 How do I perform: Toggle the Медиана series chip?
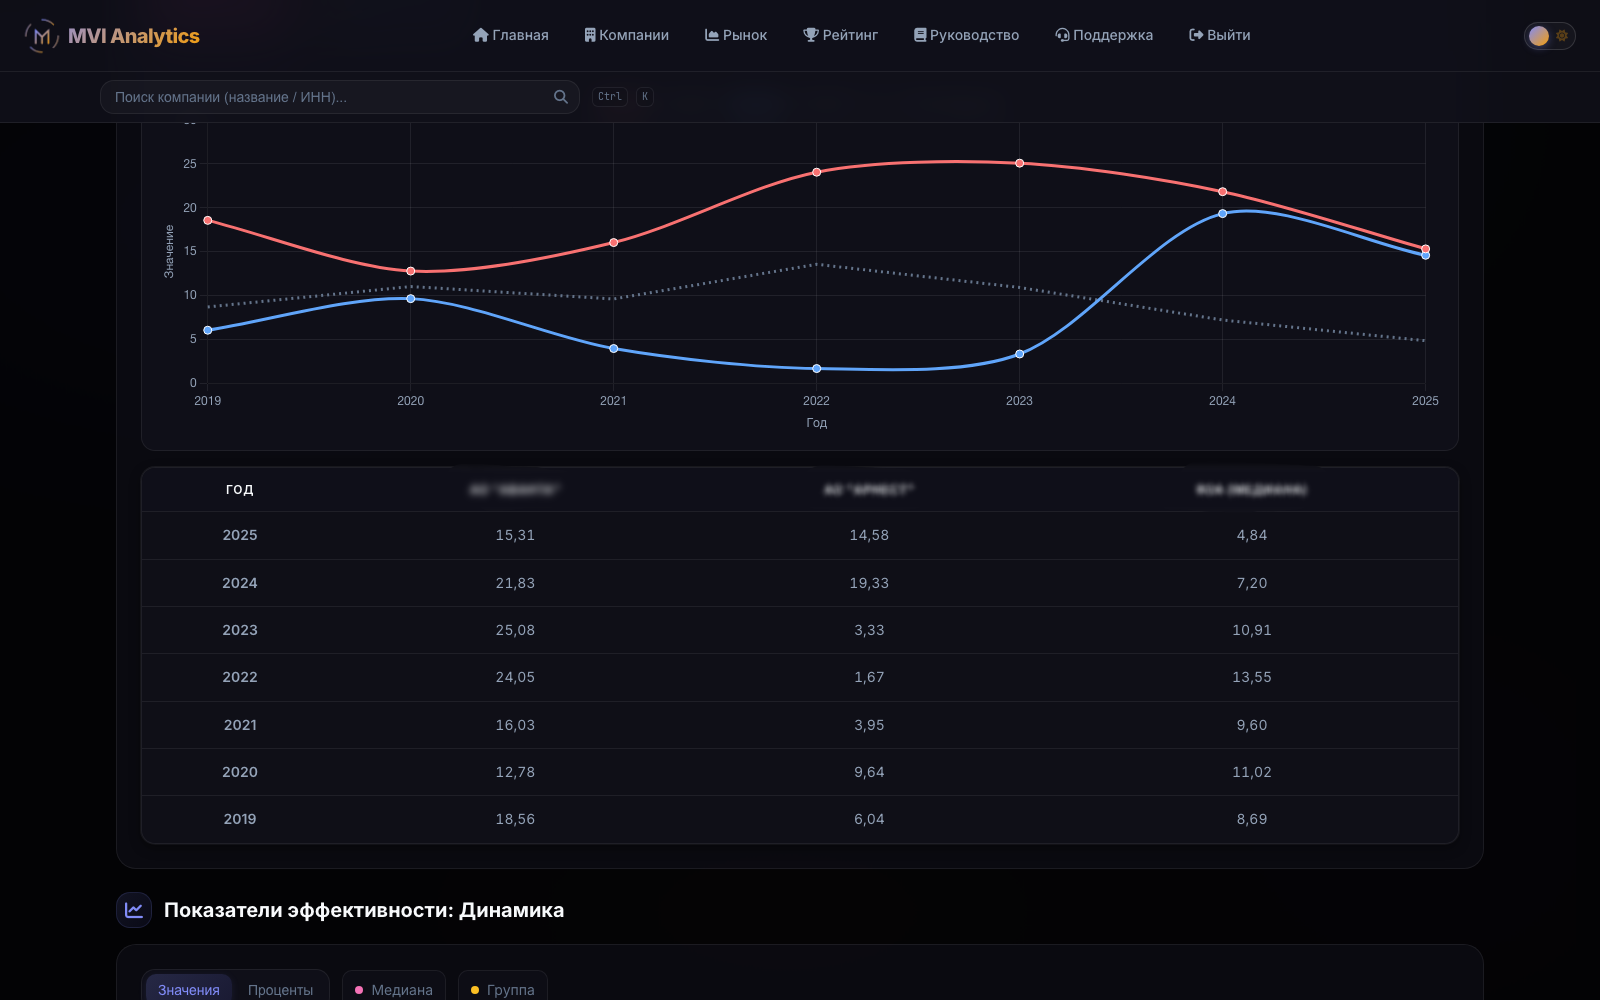pyautogui.click(x=394, y=989)
